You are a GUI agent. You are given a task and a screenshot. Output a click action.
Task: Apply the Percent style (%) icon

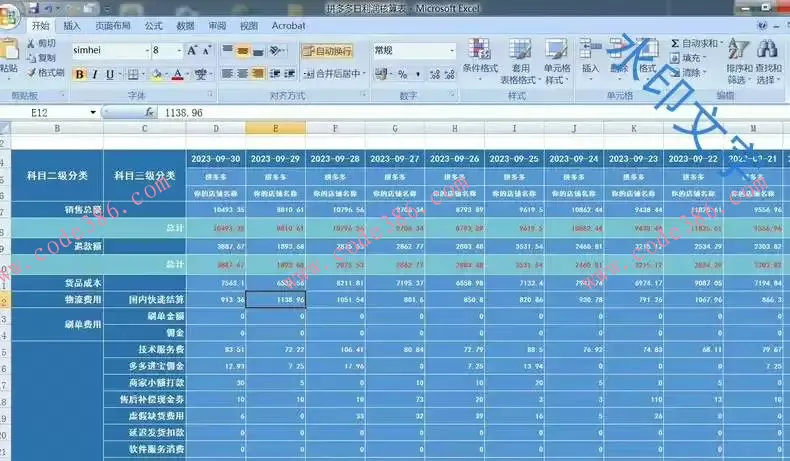pos(403,74)
